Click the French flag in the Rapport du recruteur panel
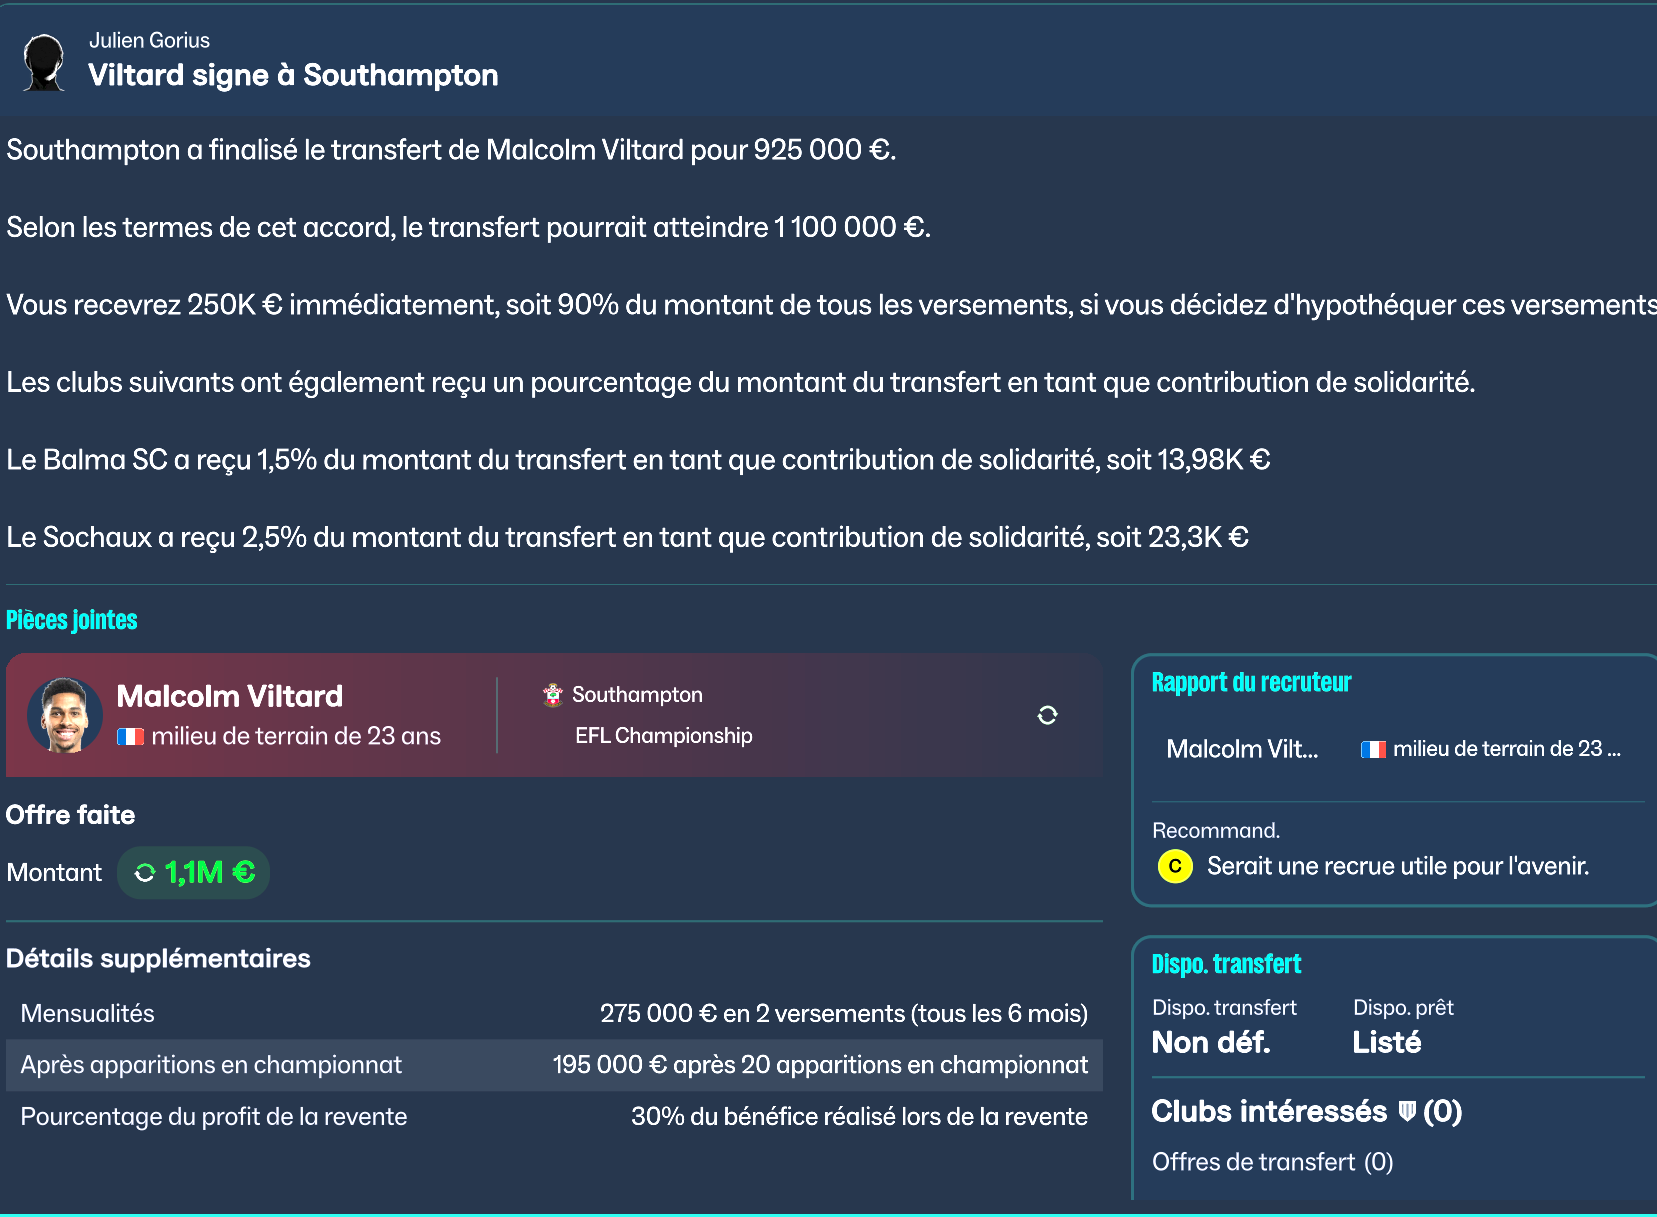The width and height of the screenshot is (1657, 1217). (x=1373, y=749)
